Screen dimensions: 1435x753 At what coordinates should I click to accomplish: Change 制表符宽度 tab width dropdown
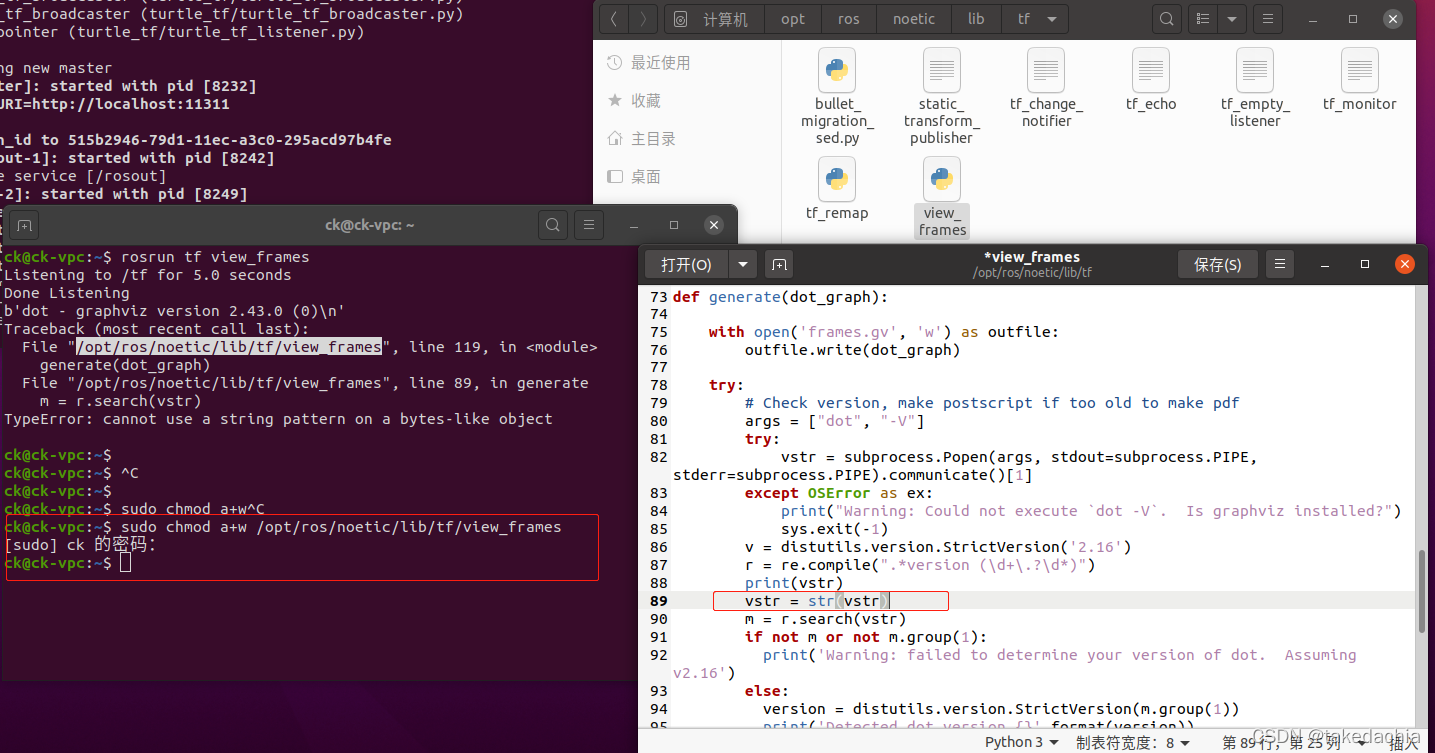1133,742
